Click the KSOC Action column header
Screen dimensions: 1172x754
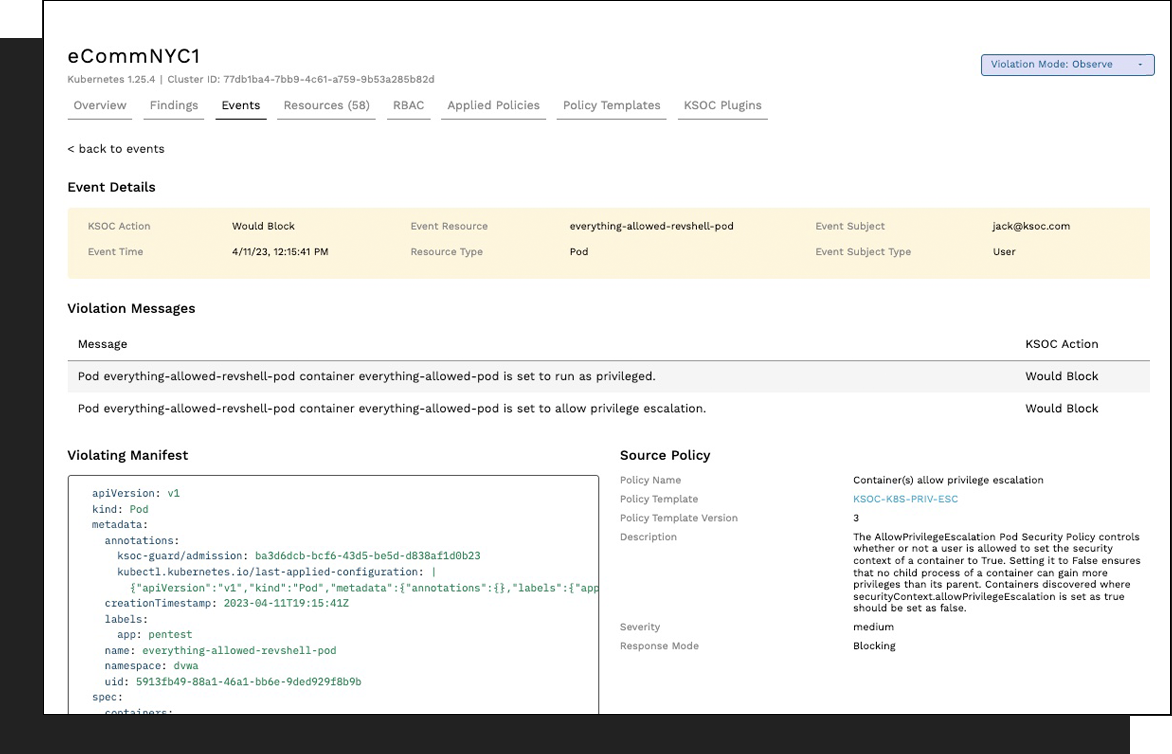[x=1061, y=344]
